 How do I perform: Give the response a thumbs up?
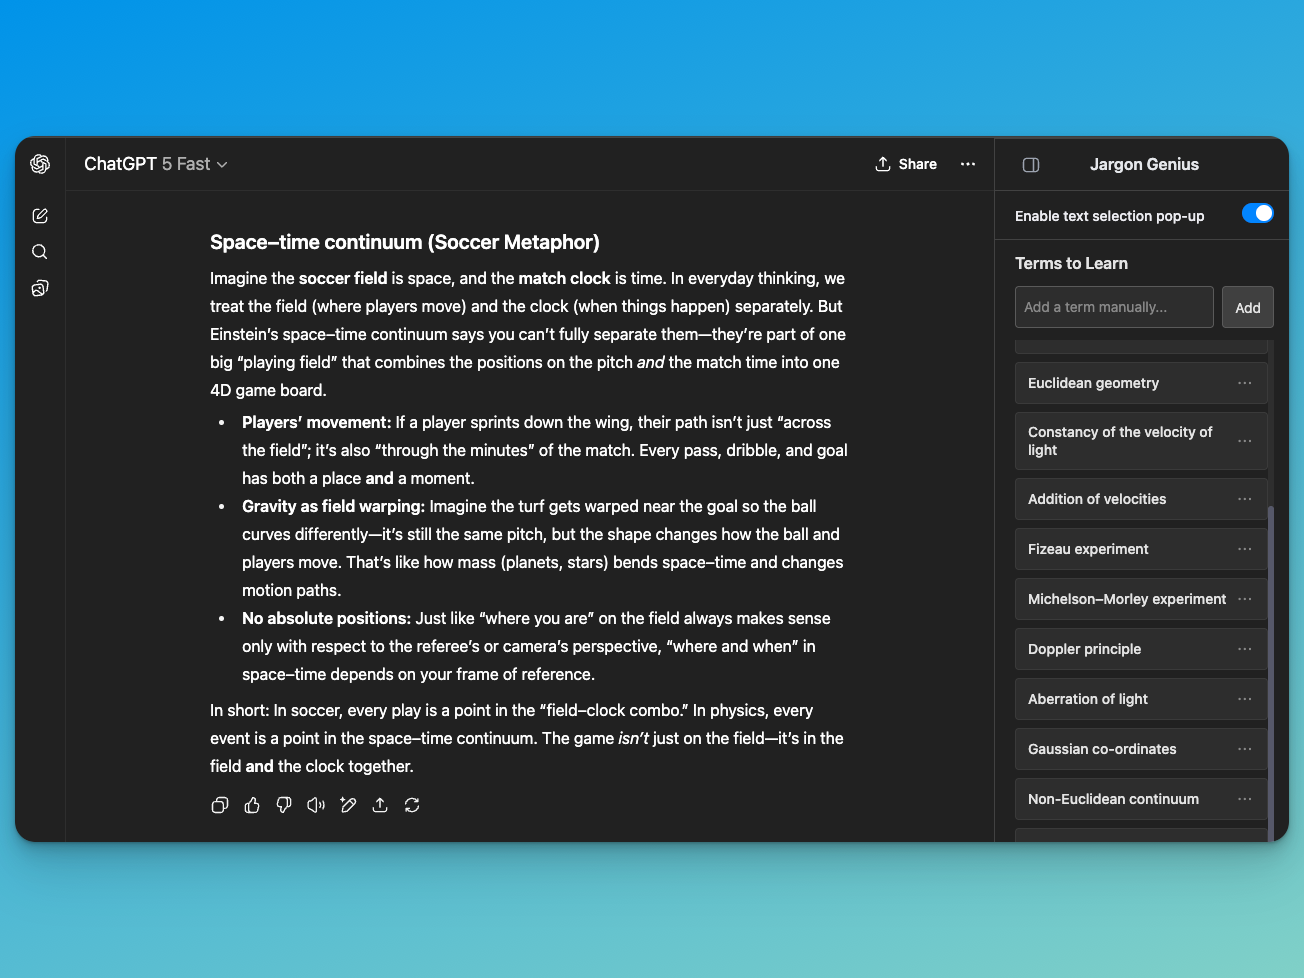252,805
